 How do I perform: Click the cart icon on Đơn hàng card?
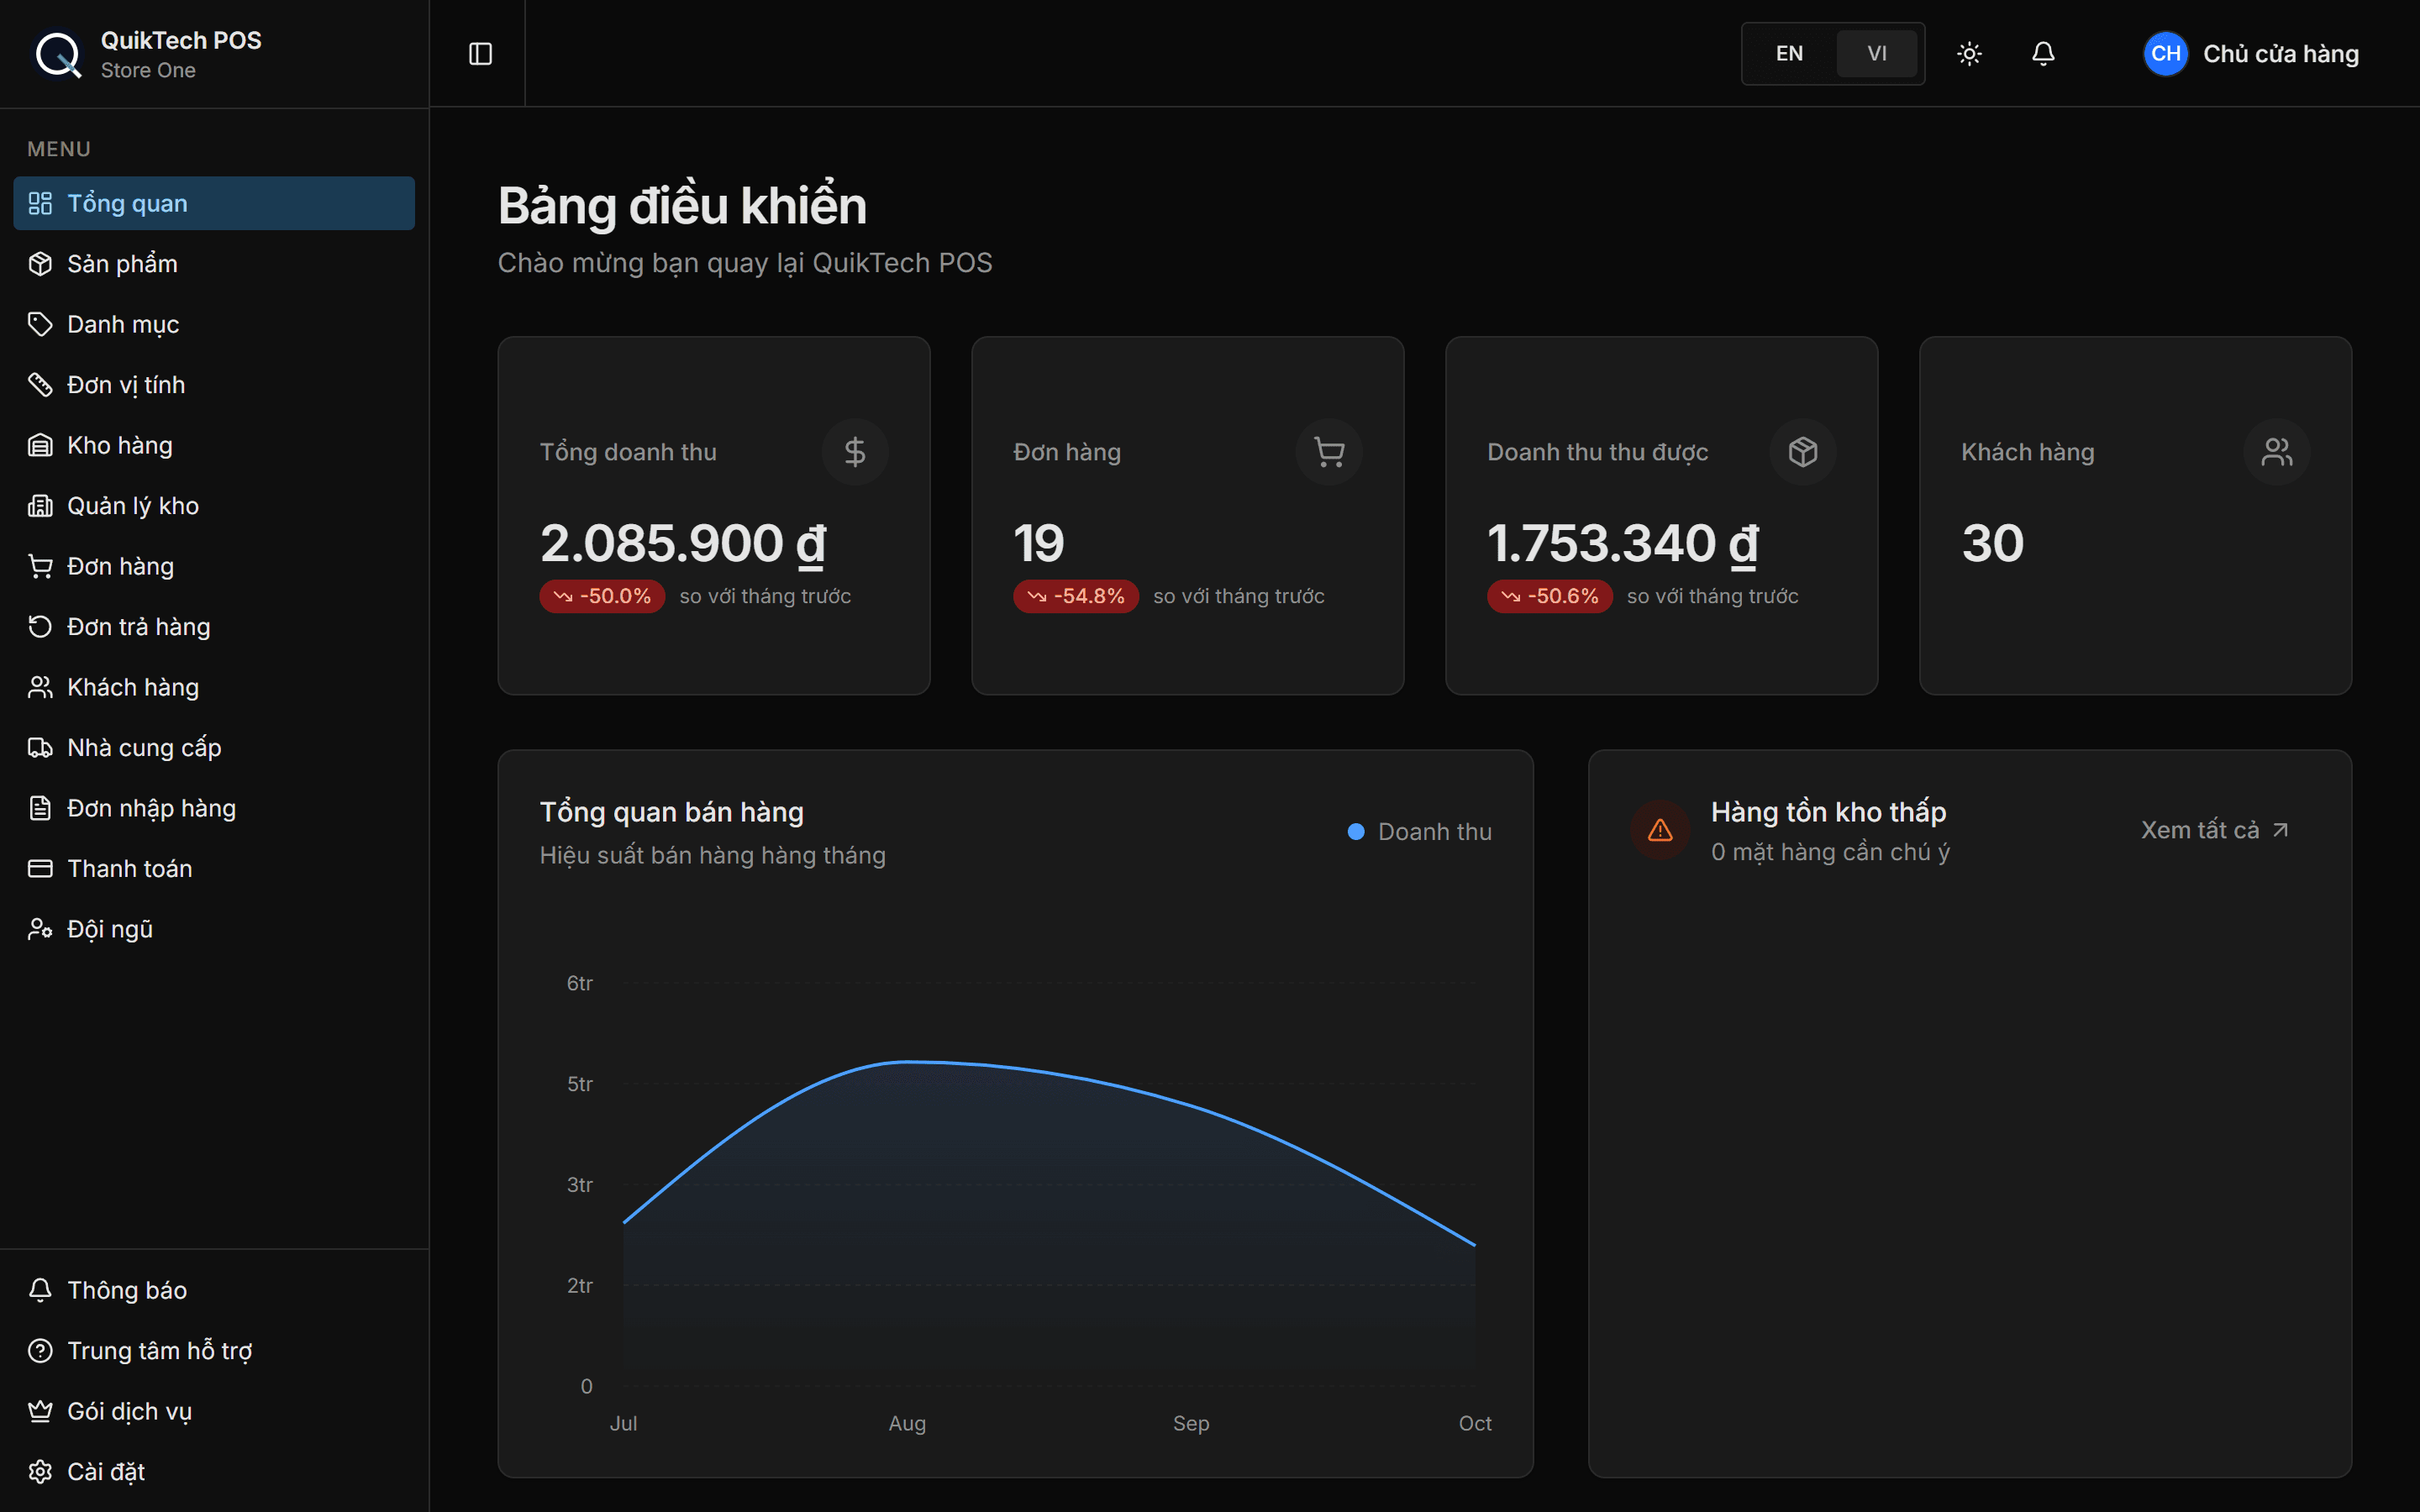pos(1329,452)
